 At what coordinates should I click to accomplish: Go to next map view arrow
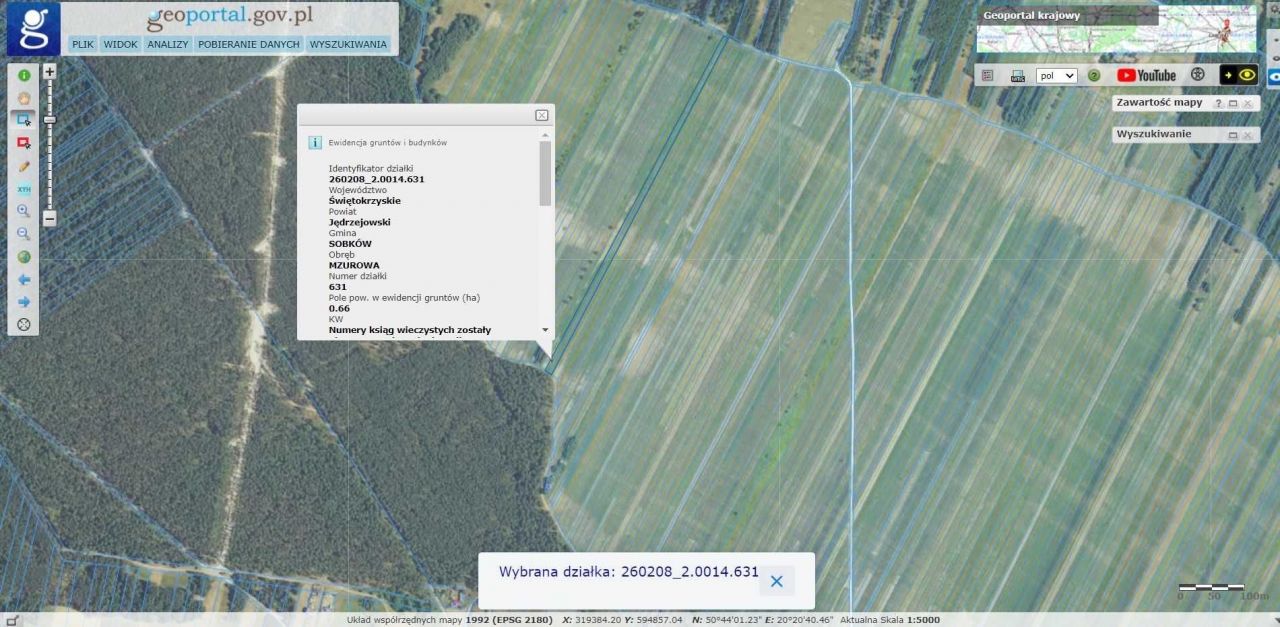click(24, 302)
